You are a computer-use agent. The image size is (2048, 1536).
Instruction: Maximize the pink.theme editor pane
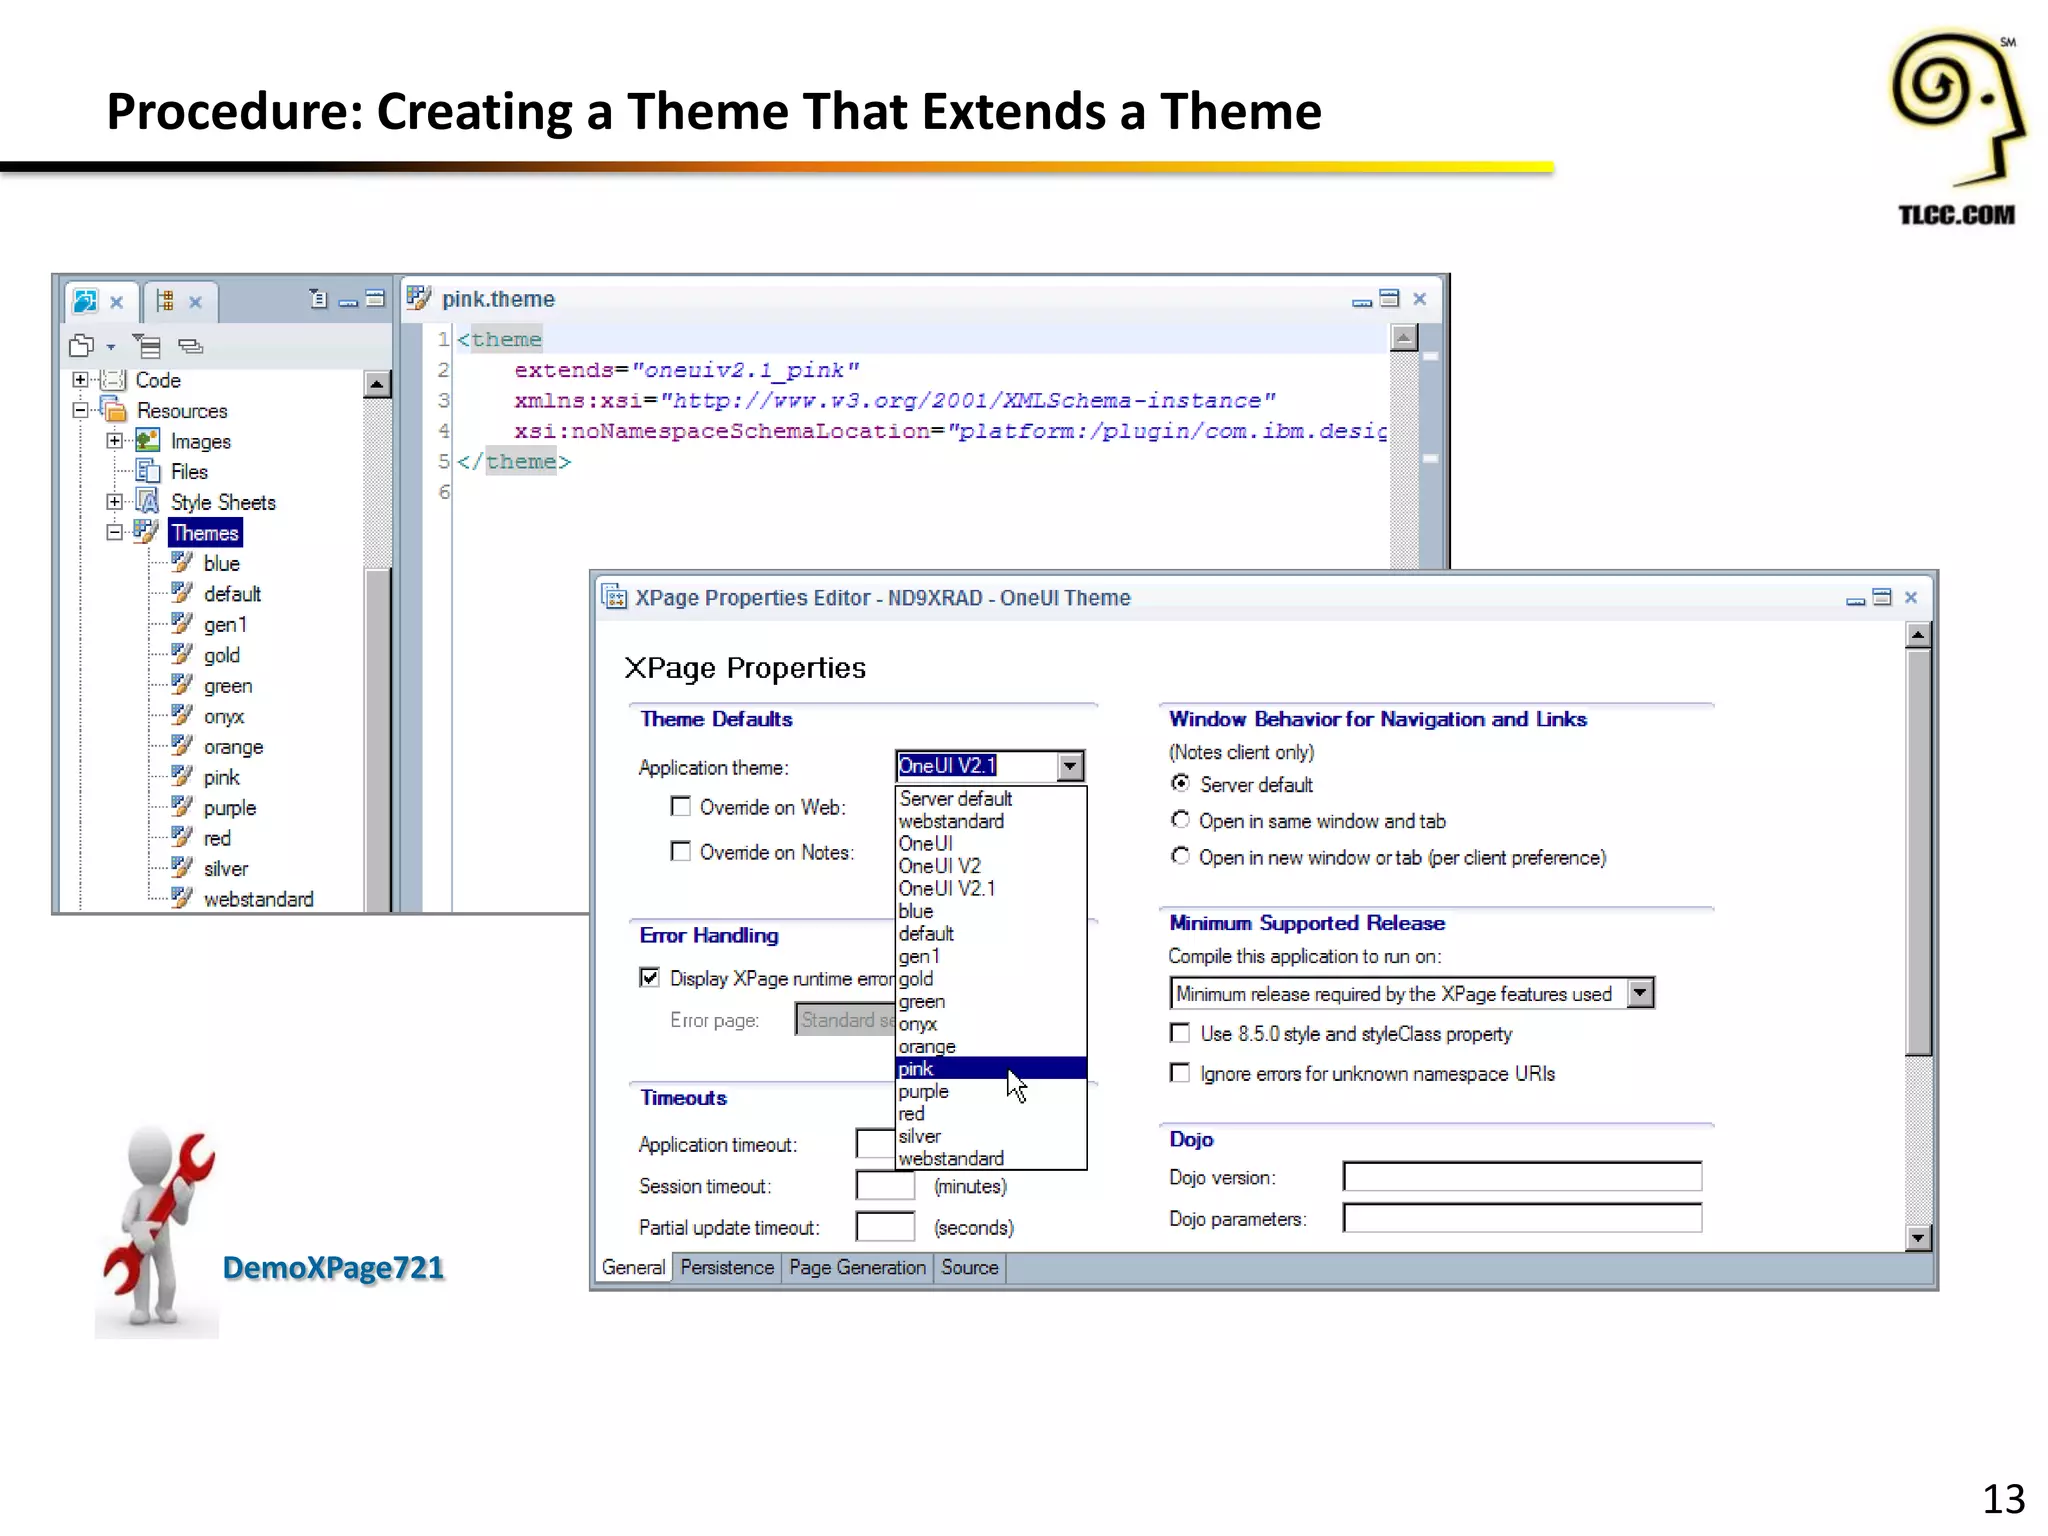point(1390,299)
